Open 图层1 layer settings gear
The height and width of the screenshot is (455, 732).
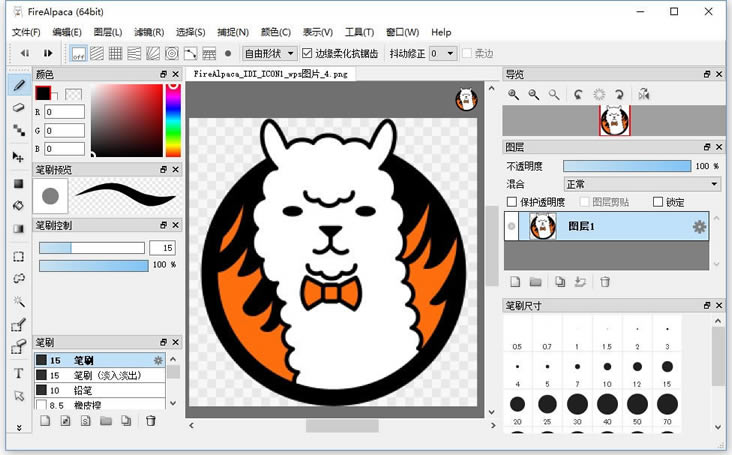(699, 227)
